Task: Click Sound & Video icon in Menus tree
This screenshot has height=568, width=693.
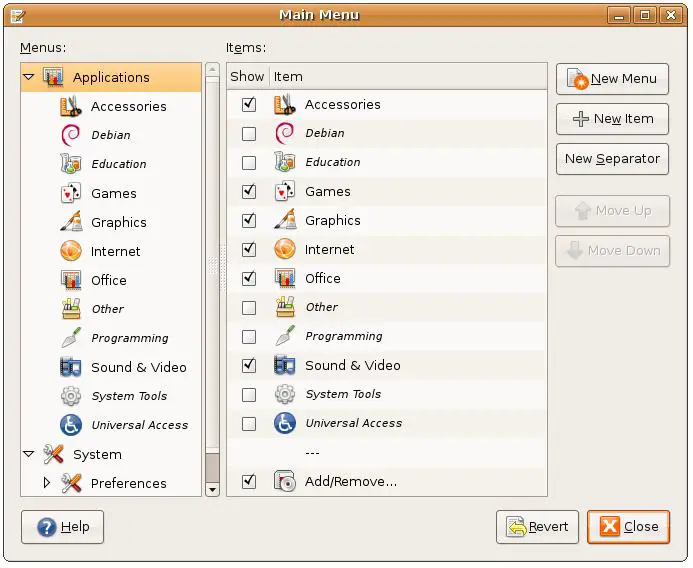Action: (71, 367)
